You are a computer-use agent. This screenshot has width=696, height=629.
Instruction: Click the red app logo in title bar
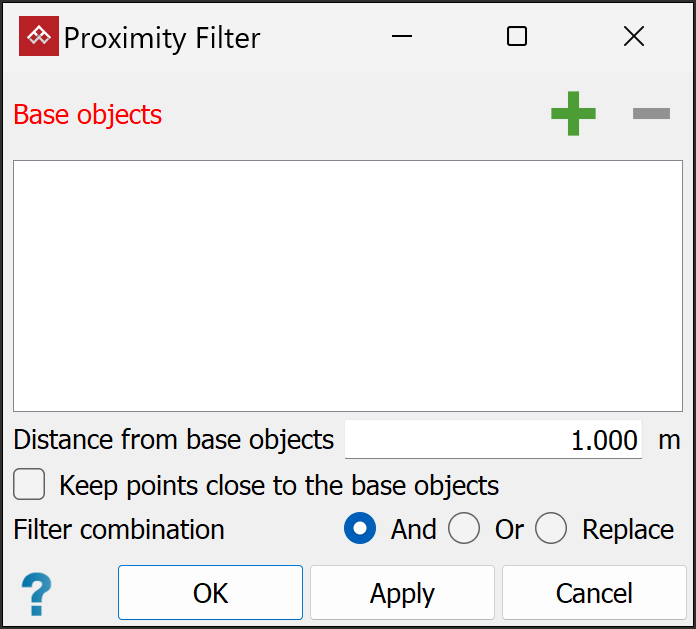39,37
